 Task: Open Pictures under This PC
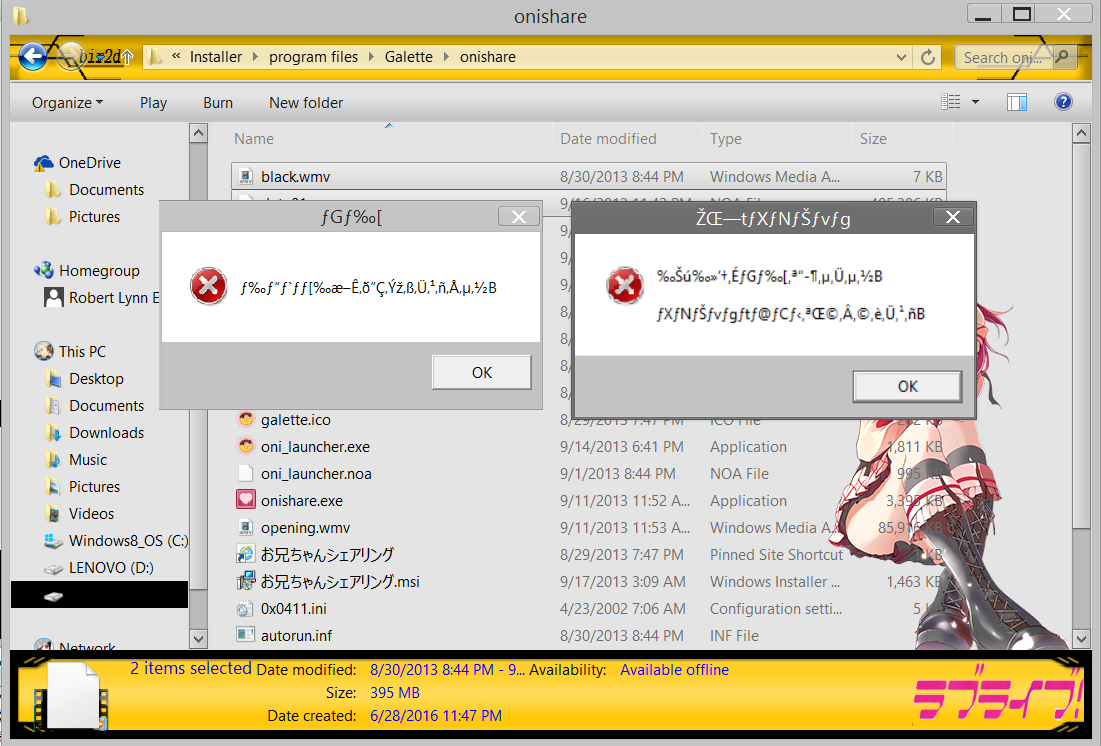pos(94,487)
